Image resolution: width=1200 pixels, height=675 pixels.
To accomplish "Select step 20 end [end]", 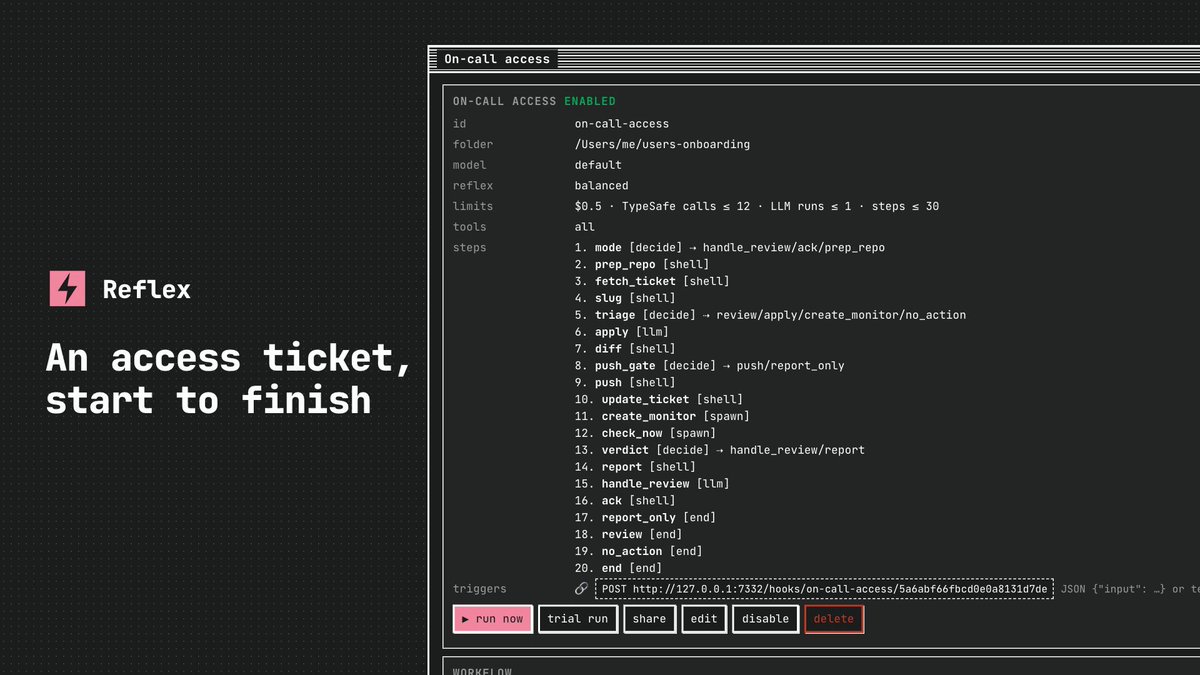I will click(618, 568).
